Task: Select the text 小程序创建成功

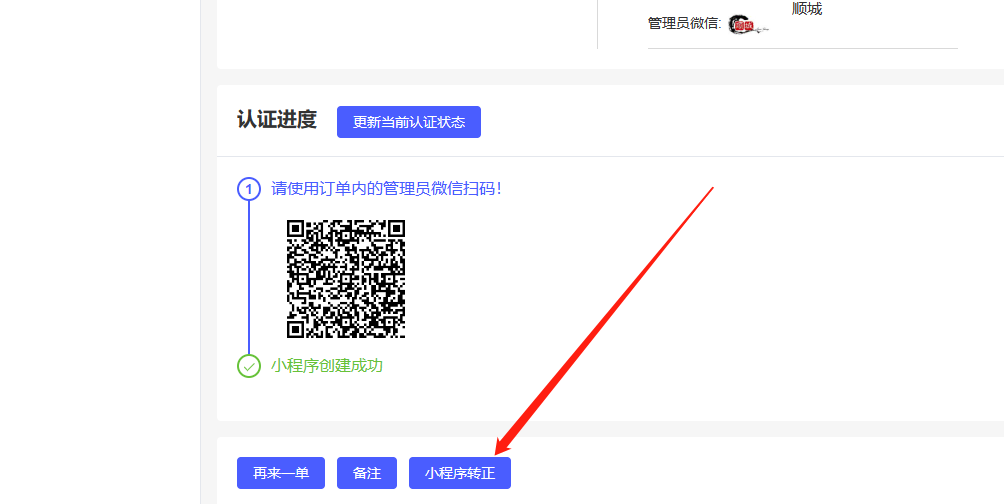Action: (x=327, y=366)
